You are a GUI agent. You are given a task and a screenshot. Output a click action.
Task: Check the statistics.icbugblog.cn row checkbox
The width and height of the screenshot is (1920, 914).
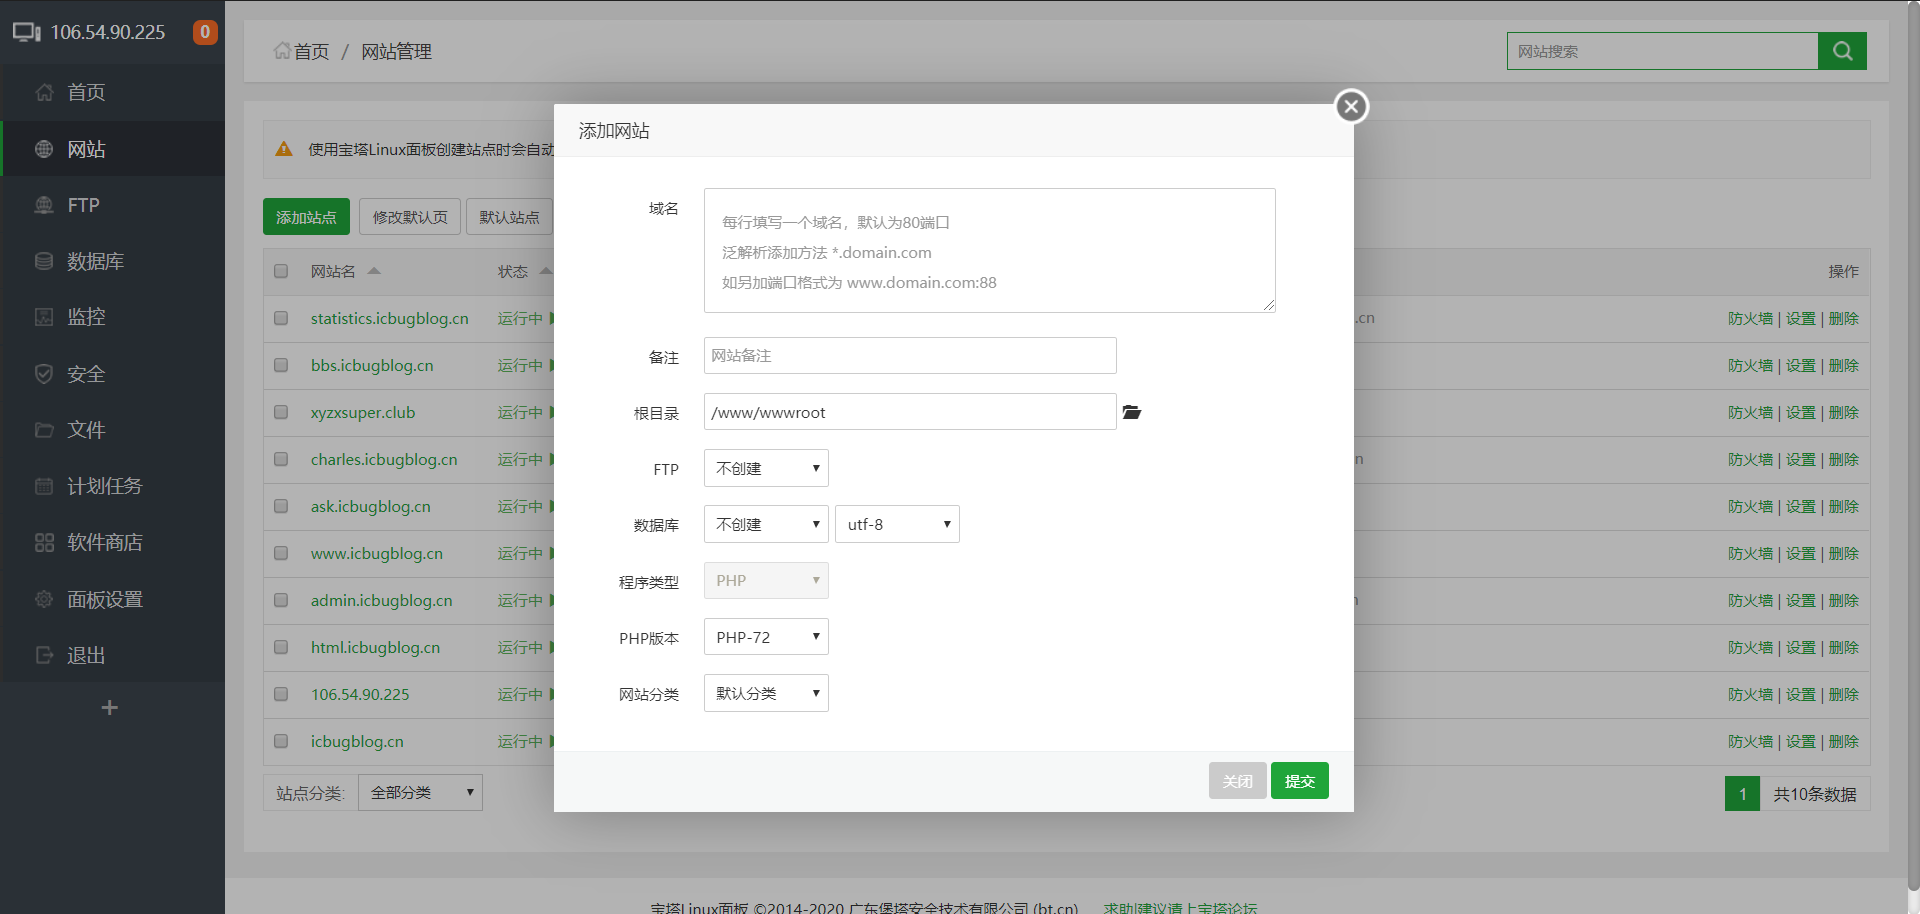click(281, 318)
